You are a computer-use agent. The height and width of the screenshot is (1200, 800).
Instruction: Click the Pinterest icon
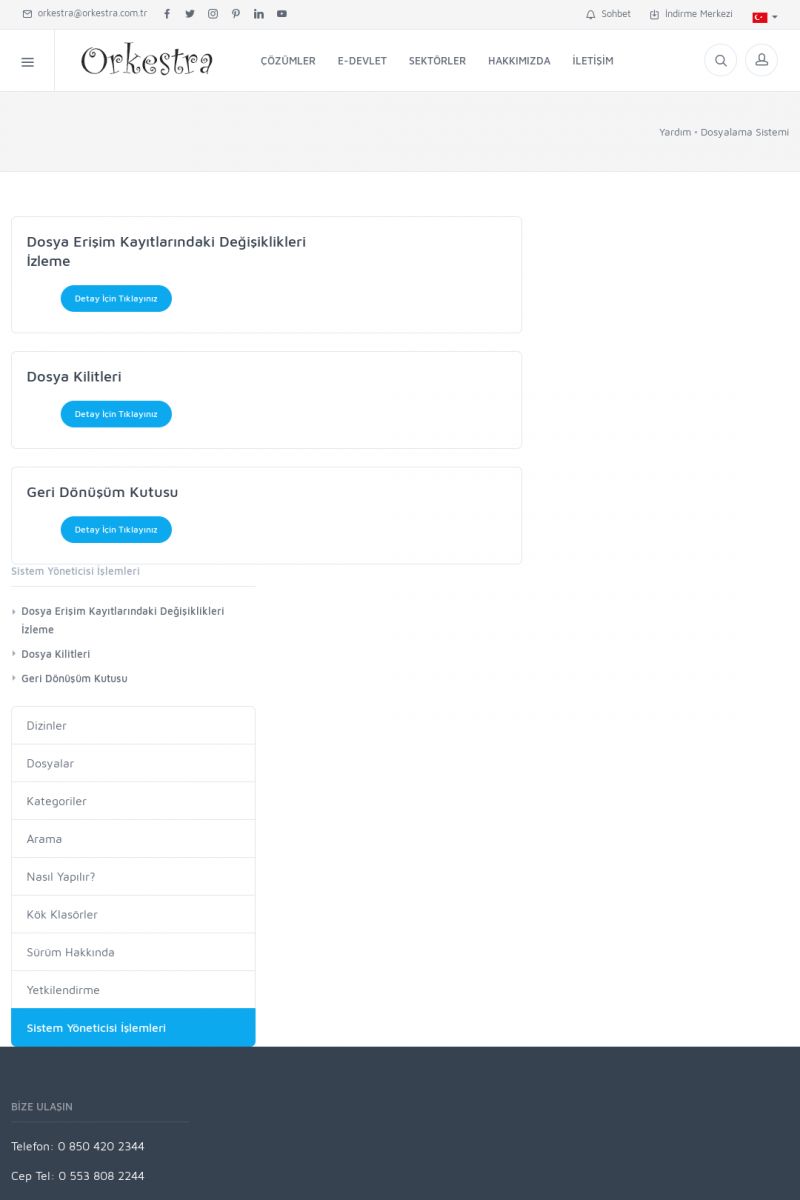coord(236,14)
